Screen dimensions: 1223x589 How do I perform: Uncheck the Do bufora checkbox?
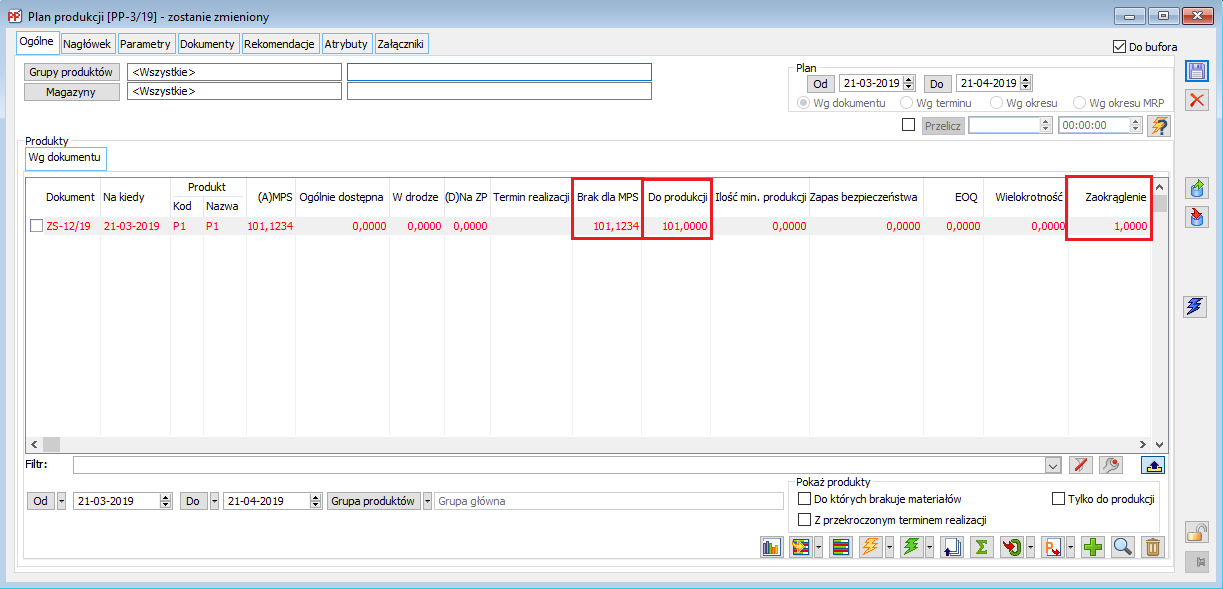coord(1119,47)
